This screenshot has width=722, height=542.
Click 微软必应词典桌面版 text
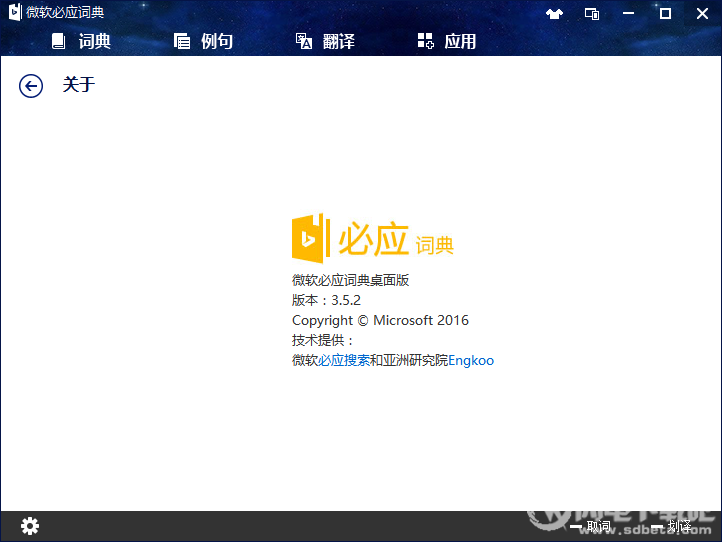350,280
